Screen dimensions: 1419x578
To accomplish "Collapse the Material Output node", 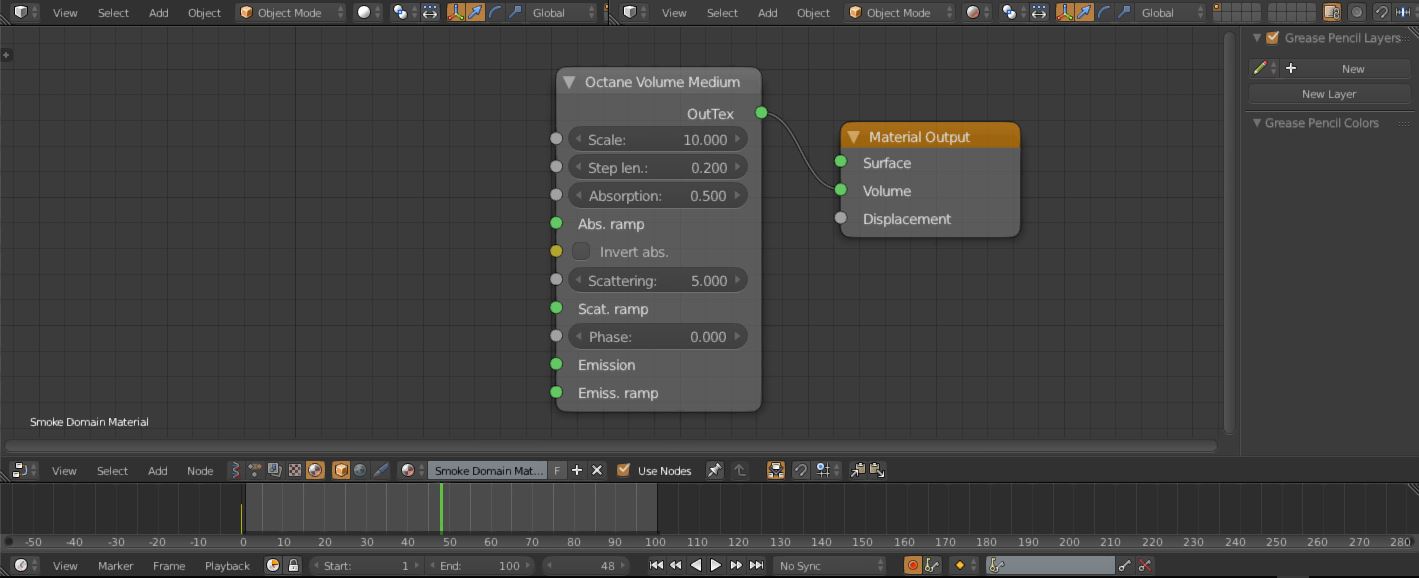I will coord(853,137).
